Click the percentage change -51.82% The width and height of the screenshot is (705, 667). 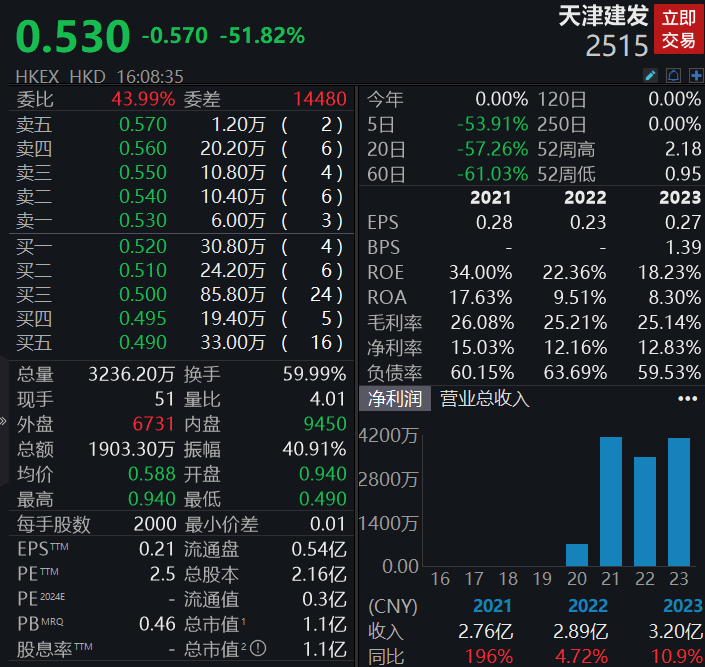(x=262, y=36)
